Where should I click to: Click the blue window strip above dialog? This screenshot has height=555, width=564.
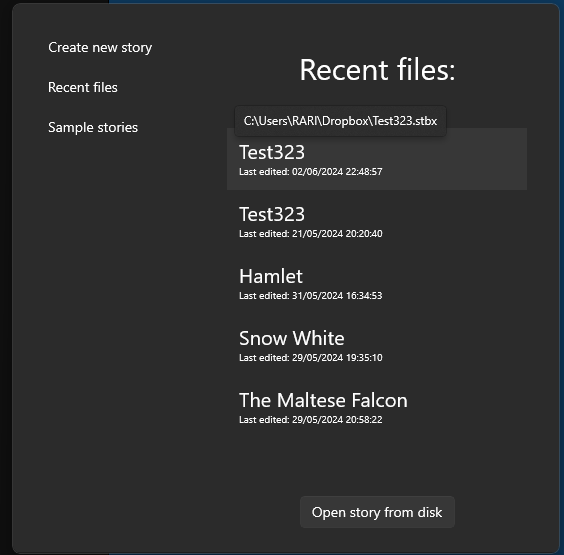pos(336,1)
